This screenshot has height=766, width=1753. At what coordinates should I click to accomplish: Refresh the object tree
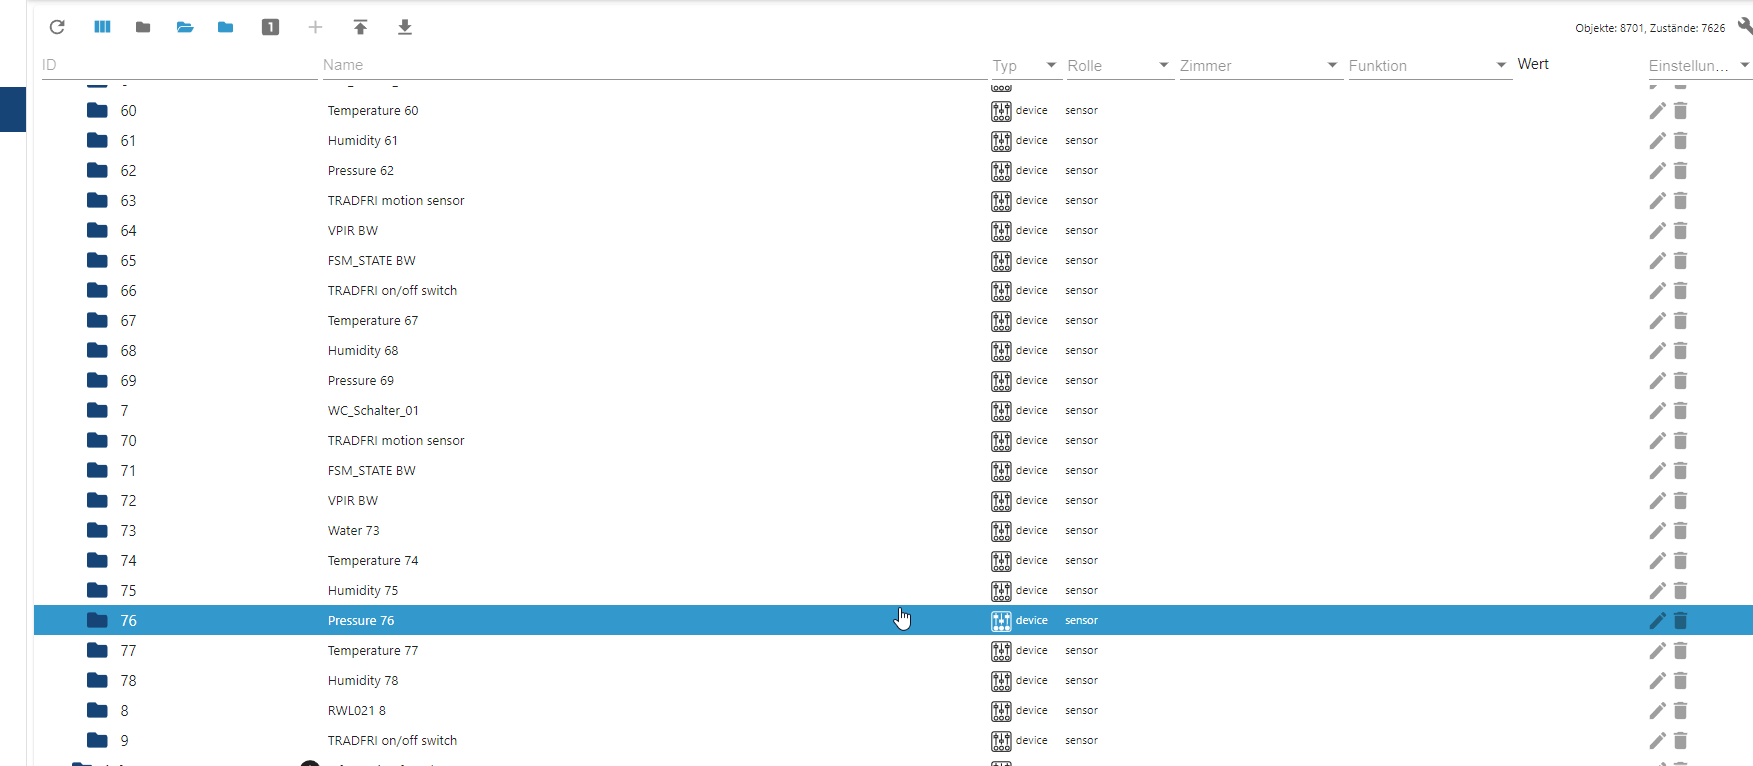[x=57, y=27]
